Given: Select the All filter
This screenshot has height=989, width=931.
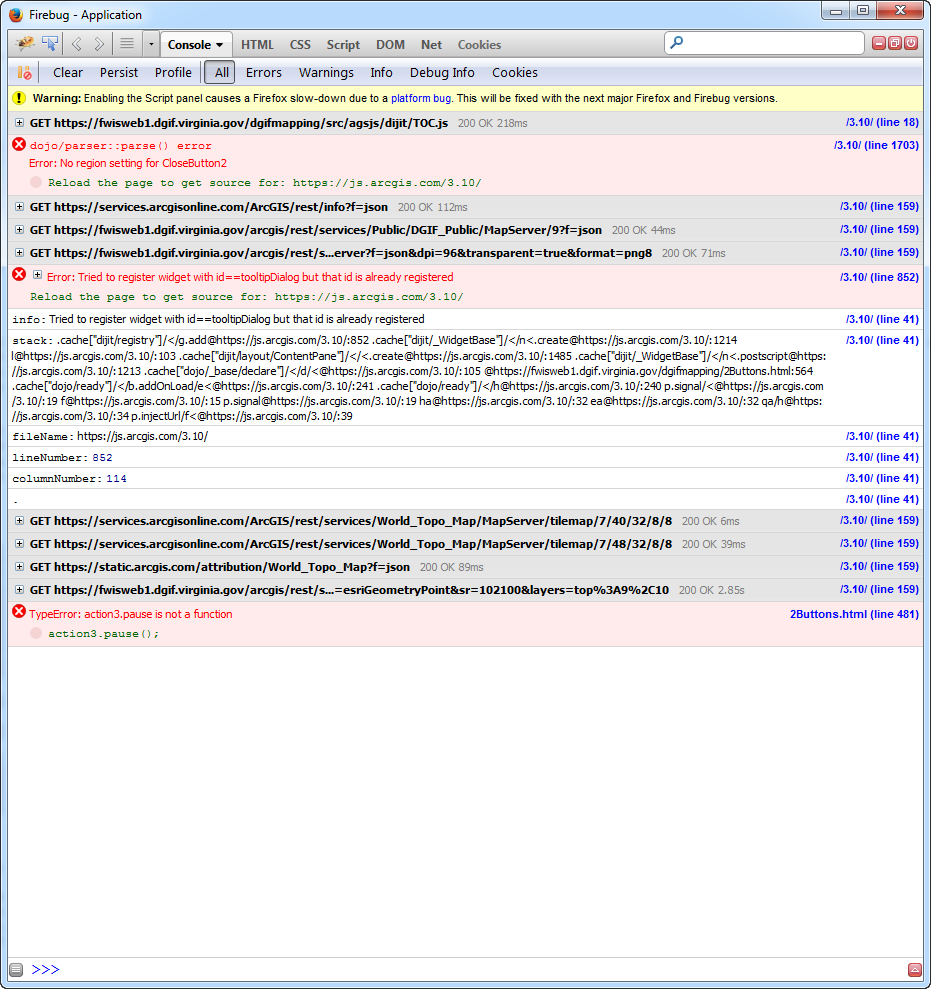Looking at the screenshot, I should click(220, 73).
